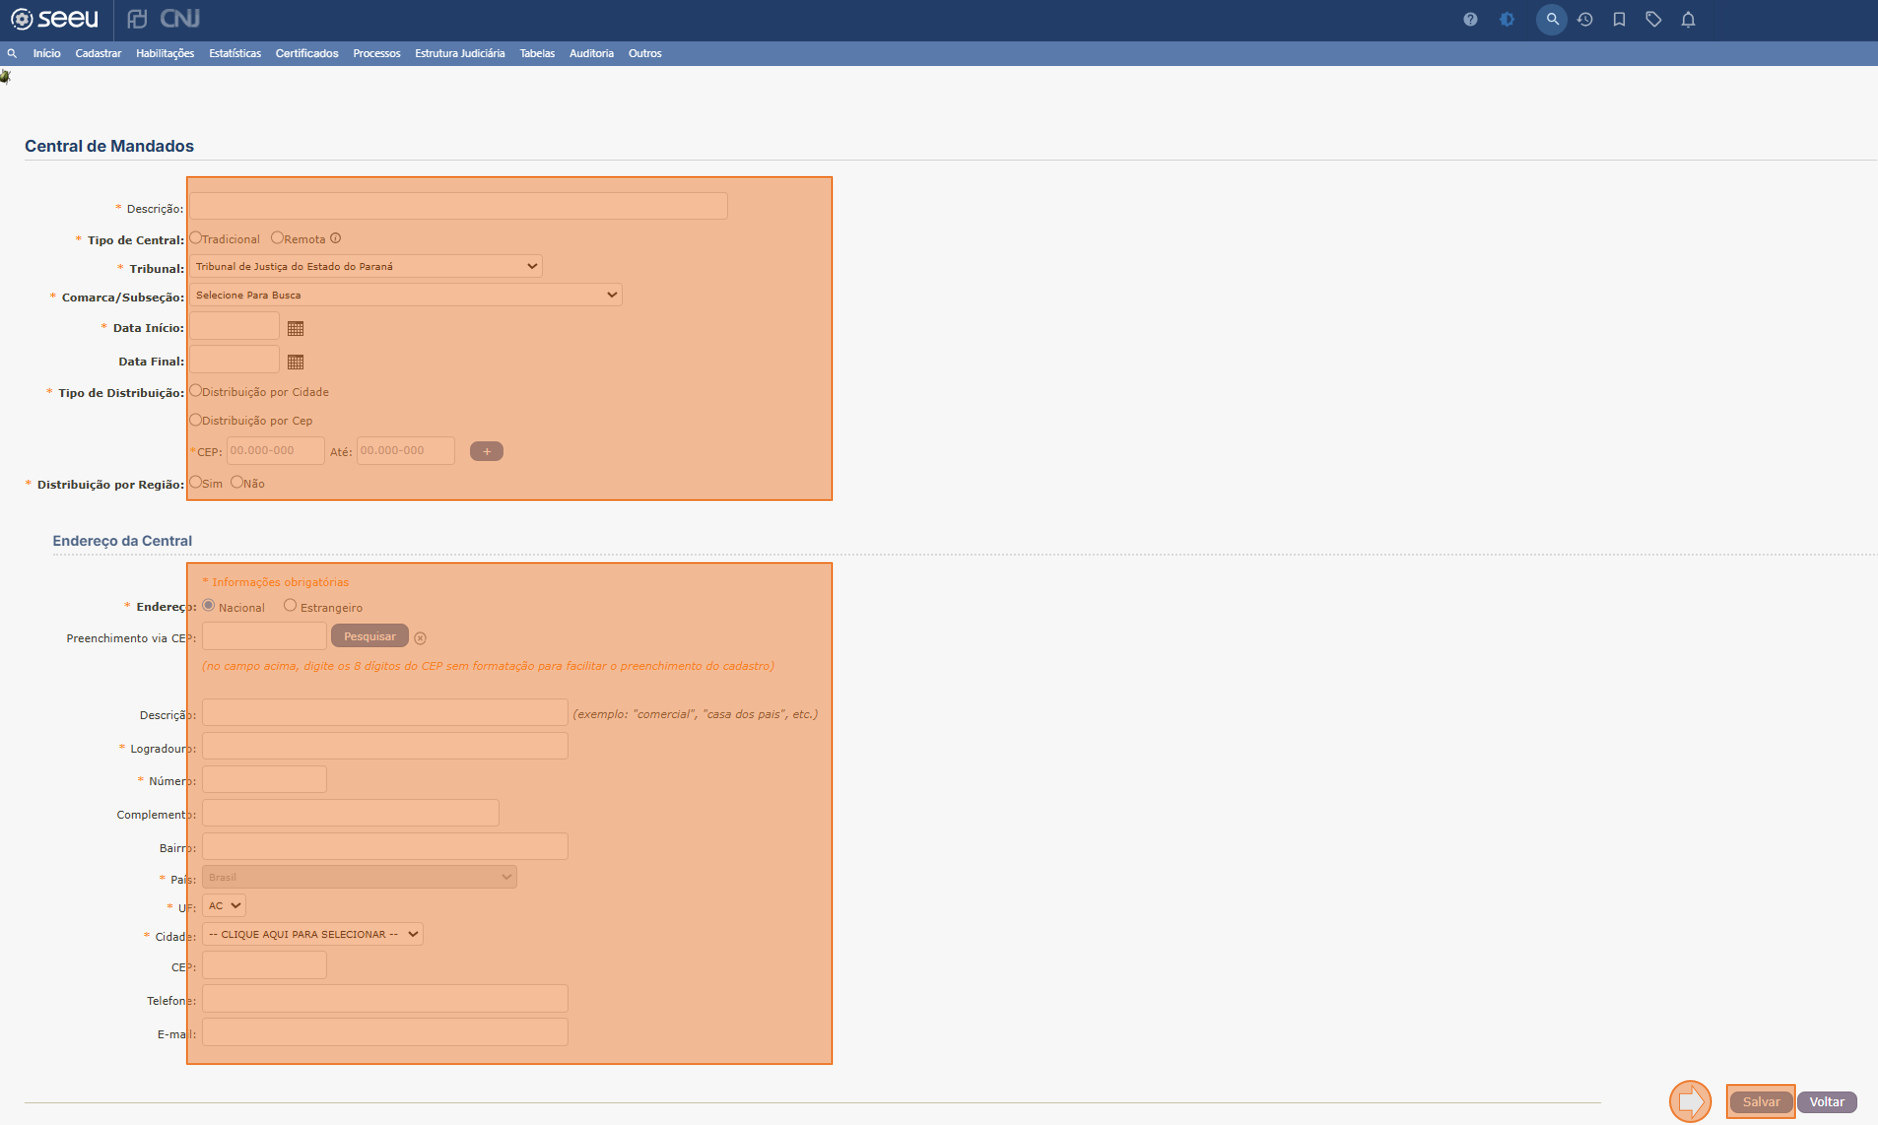
Task: Choose Distribuição por Cep
Action: click(196, 420)
